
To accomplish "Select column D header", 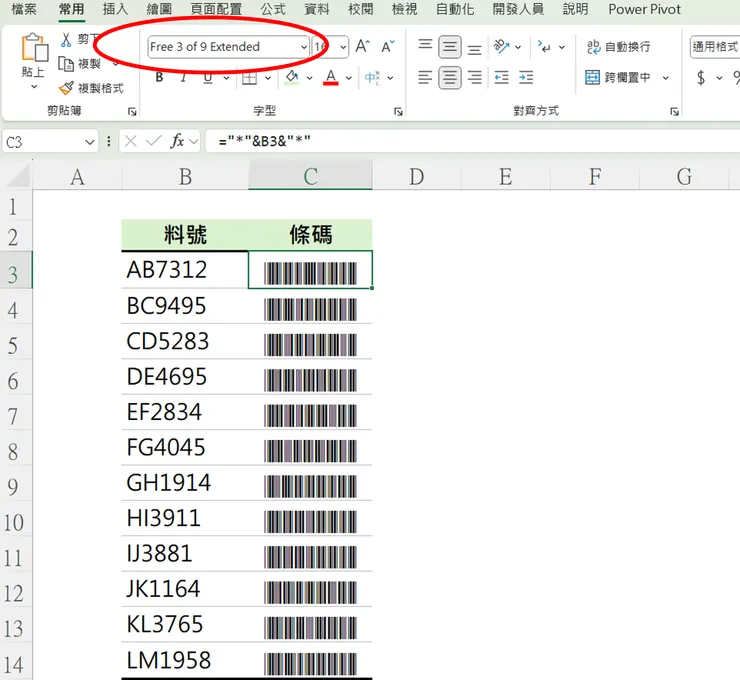I will [x=416, y=176].
